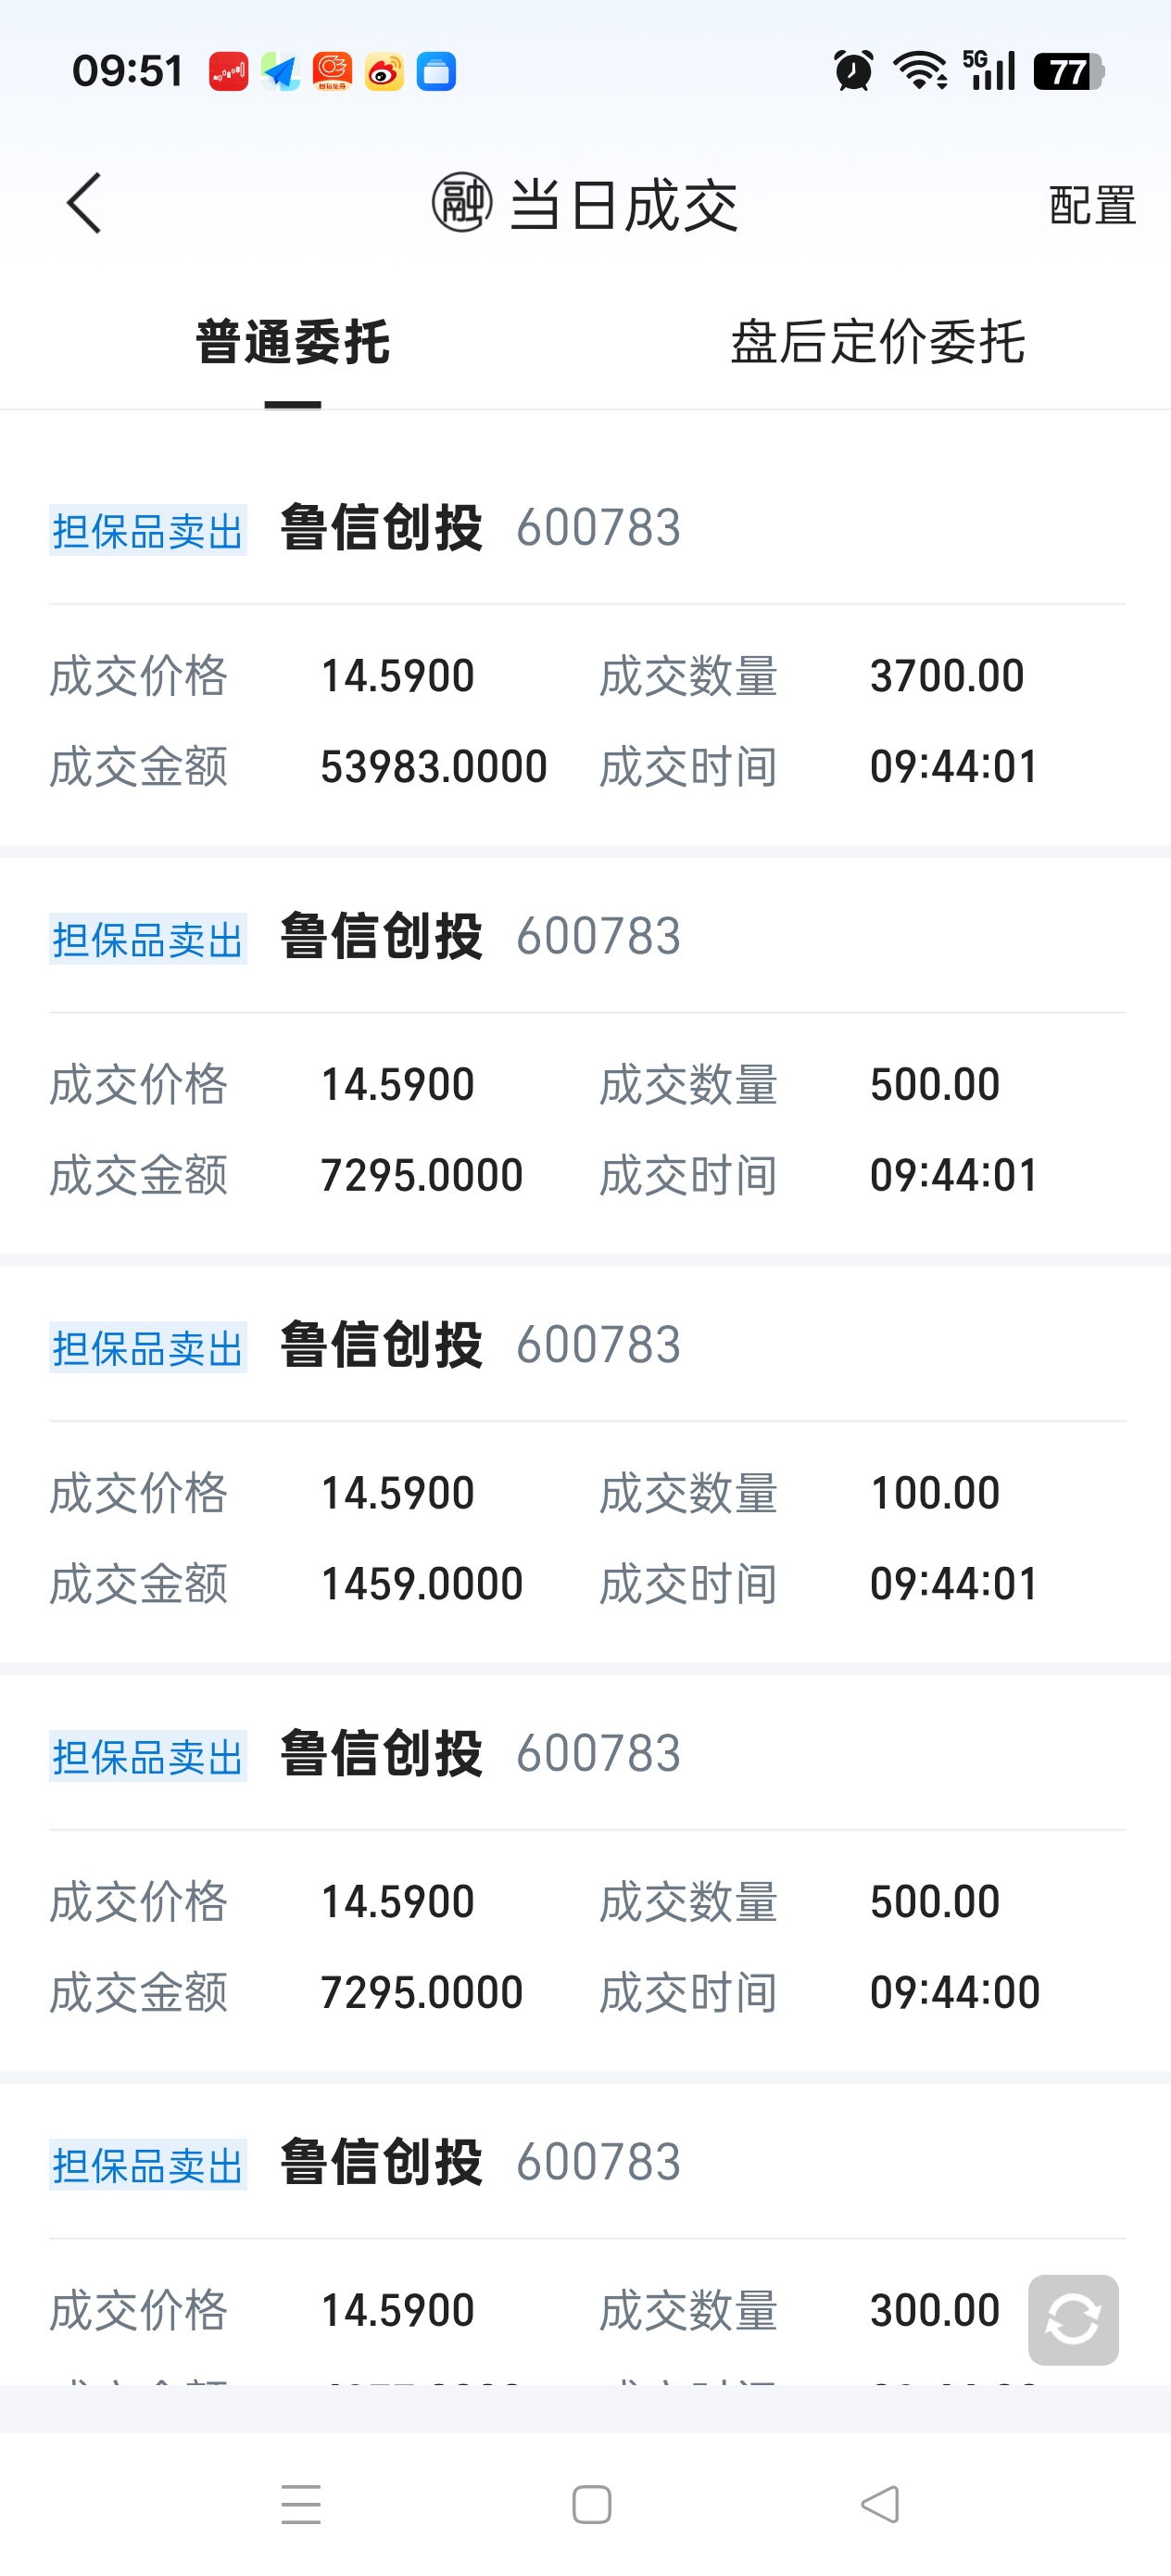Image resolution: width=1171 pixels, height=2576 pixels.
Task: Tap the Wi-Fi status icon
Action: [x=920, y=71]
